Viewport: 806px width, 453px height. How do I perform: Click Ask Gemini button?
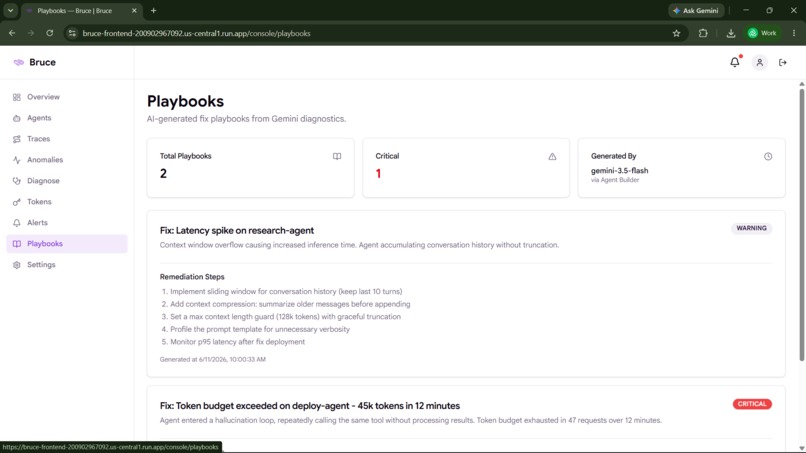point(696,10)
